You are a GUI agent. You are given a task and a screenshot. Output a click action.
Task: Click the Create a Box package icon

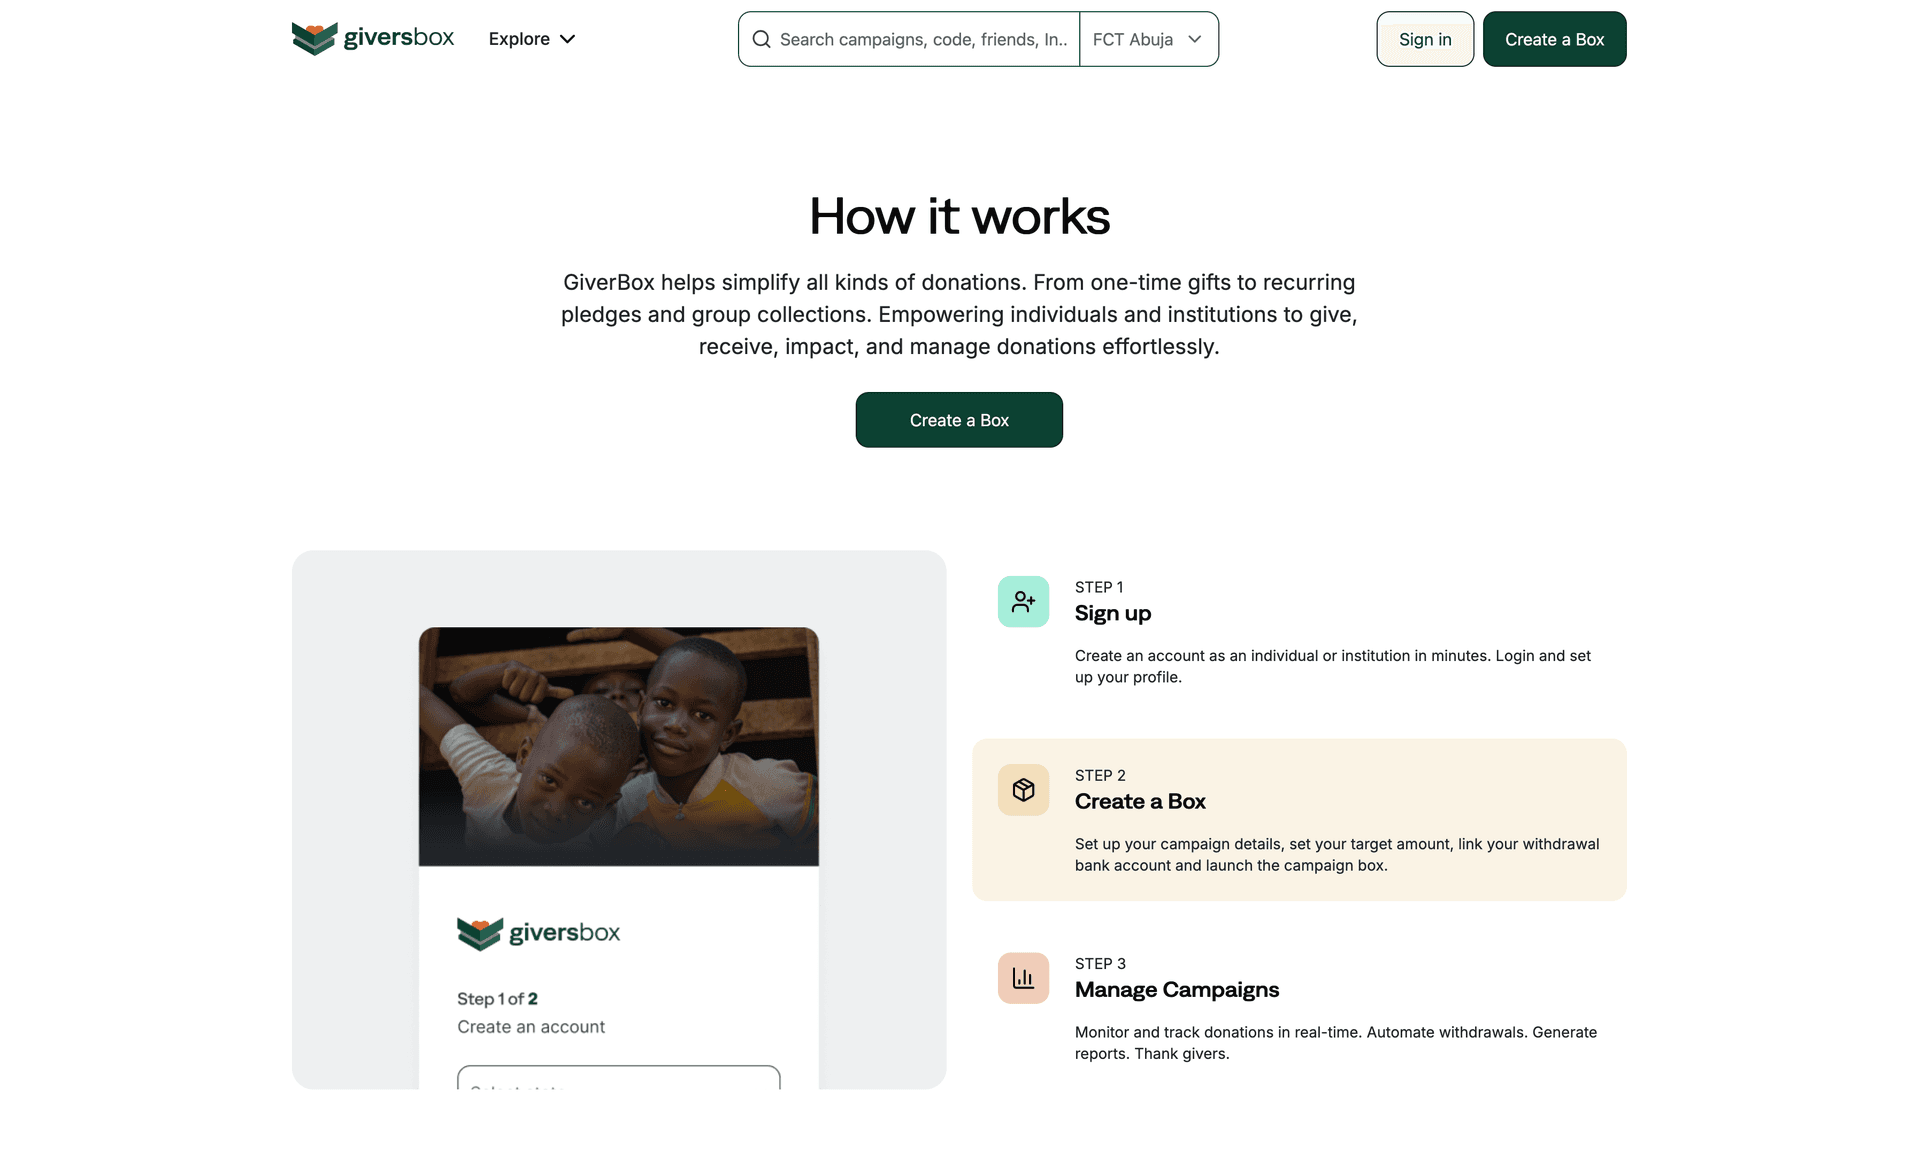(1023, 790)
